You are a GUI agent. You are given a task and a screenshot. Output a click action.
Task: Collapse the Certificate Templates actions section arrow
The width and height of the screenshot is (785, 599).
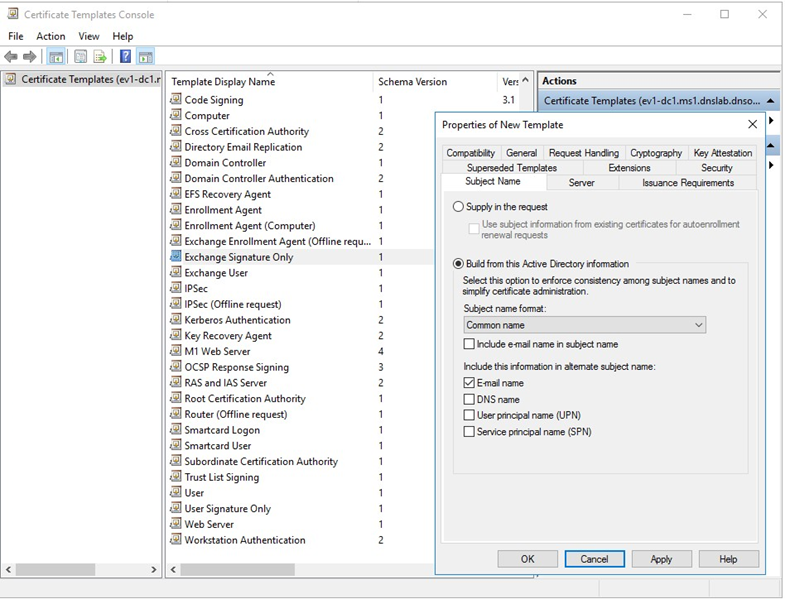tap(771, 101)
